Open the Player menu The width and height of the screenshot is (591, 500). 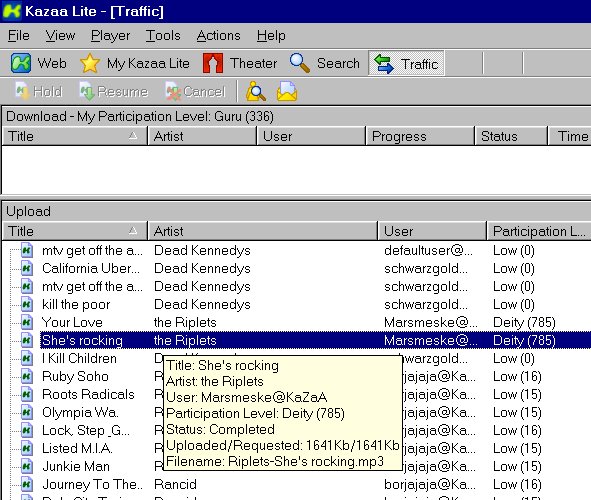click(x=110, y=35)
